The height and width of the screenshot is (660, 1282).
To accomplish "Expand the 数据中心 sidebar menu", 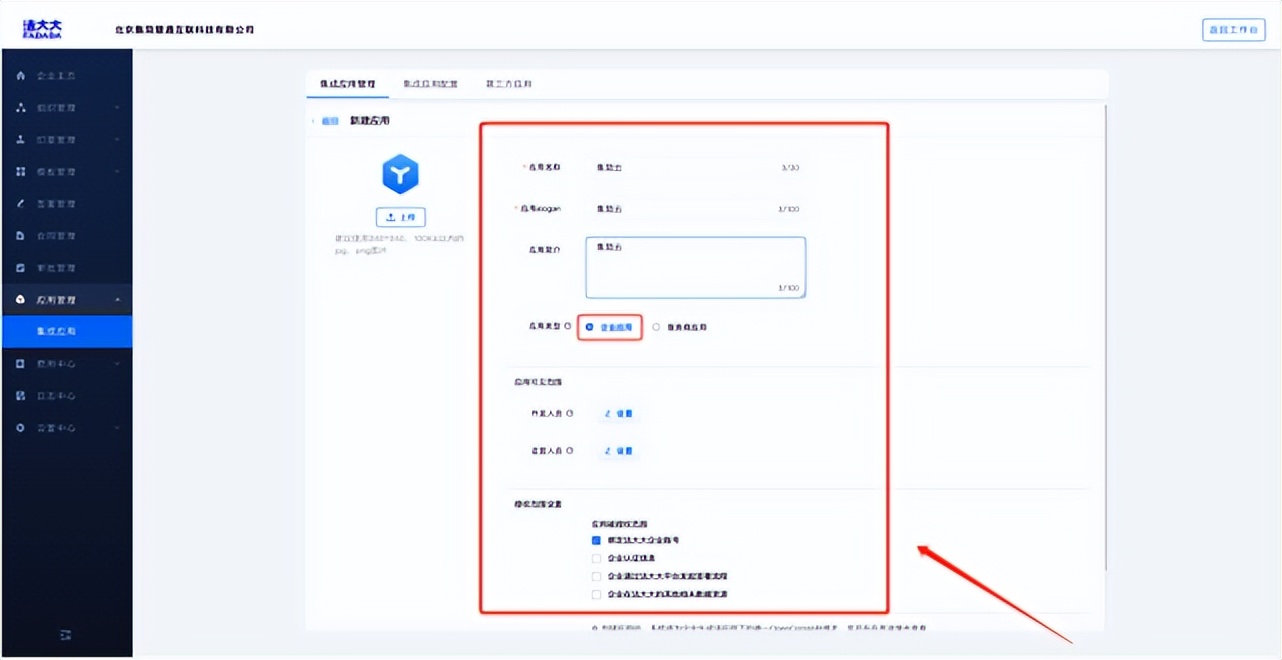I will [120, 363].
